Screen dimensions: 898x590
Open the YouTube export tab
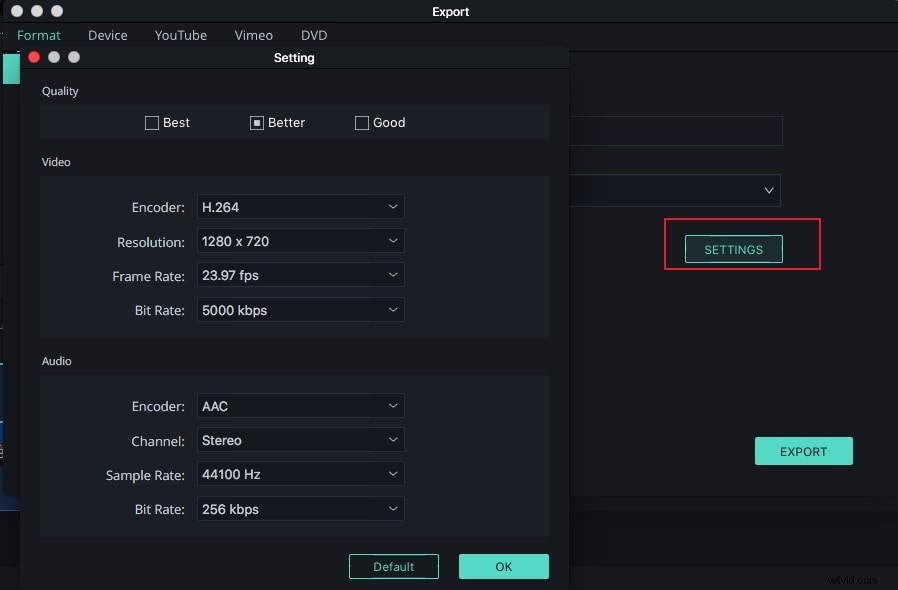pos(180,35)
